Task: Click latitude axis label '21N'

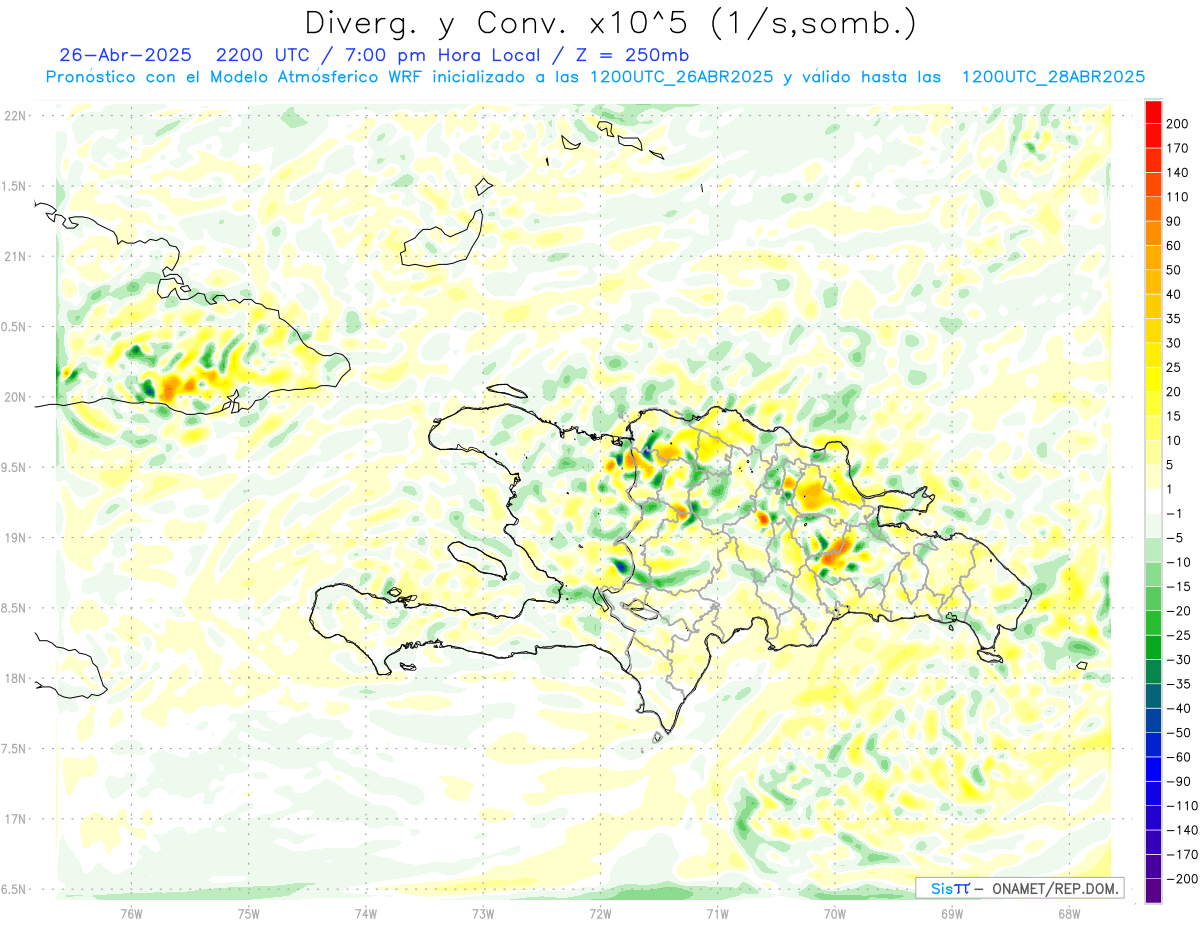Action: [15, 256]
